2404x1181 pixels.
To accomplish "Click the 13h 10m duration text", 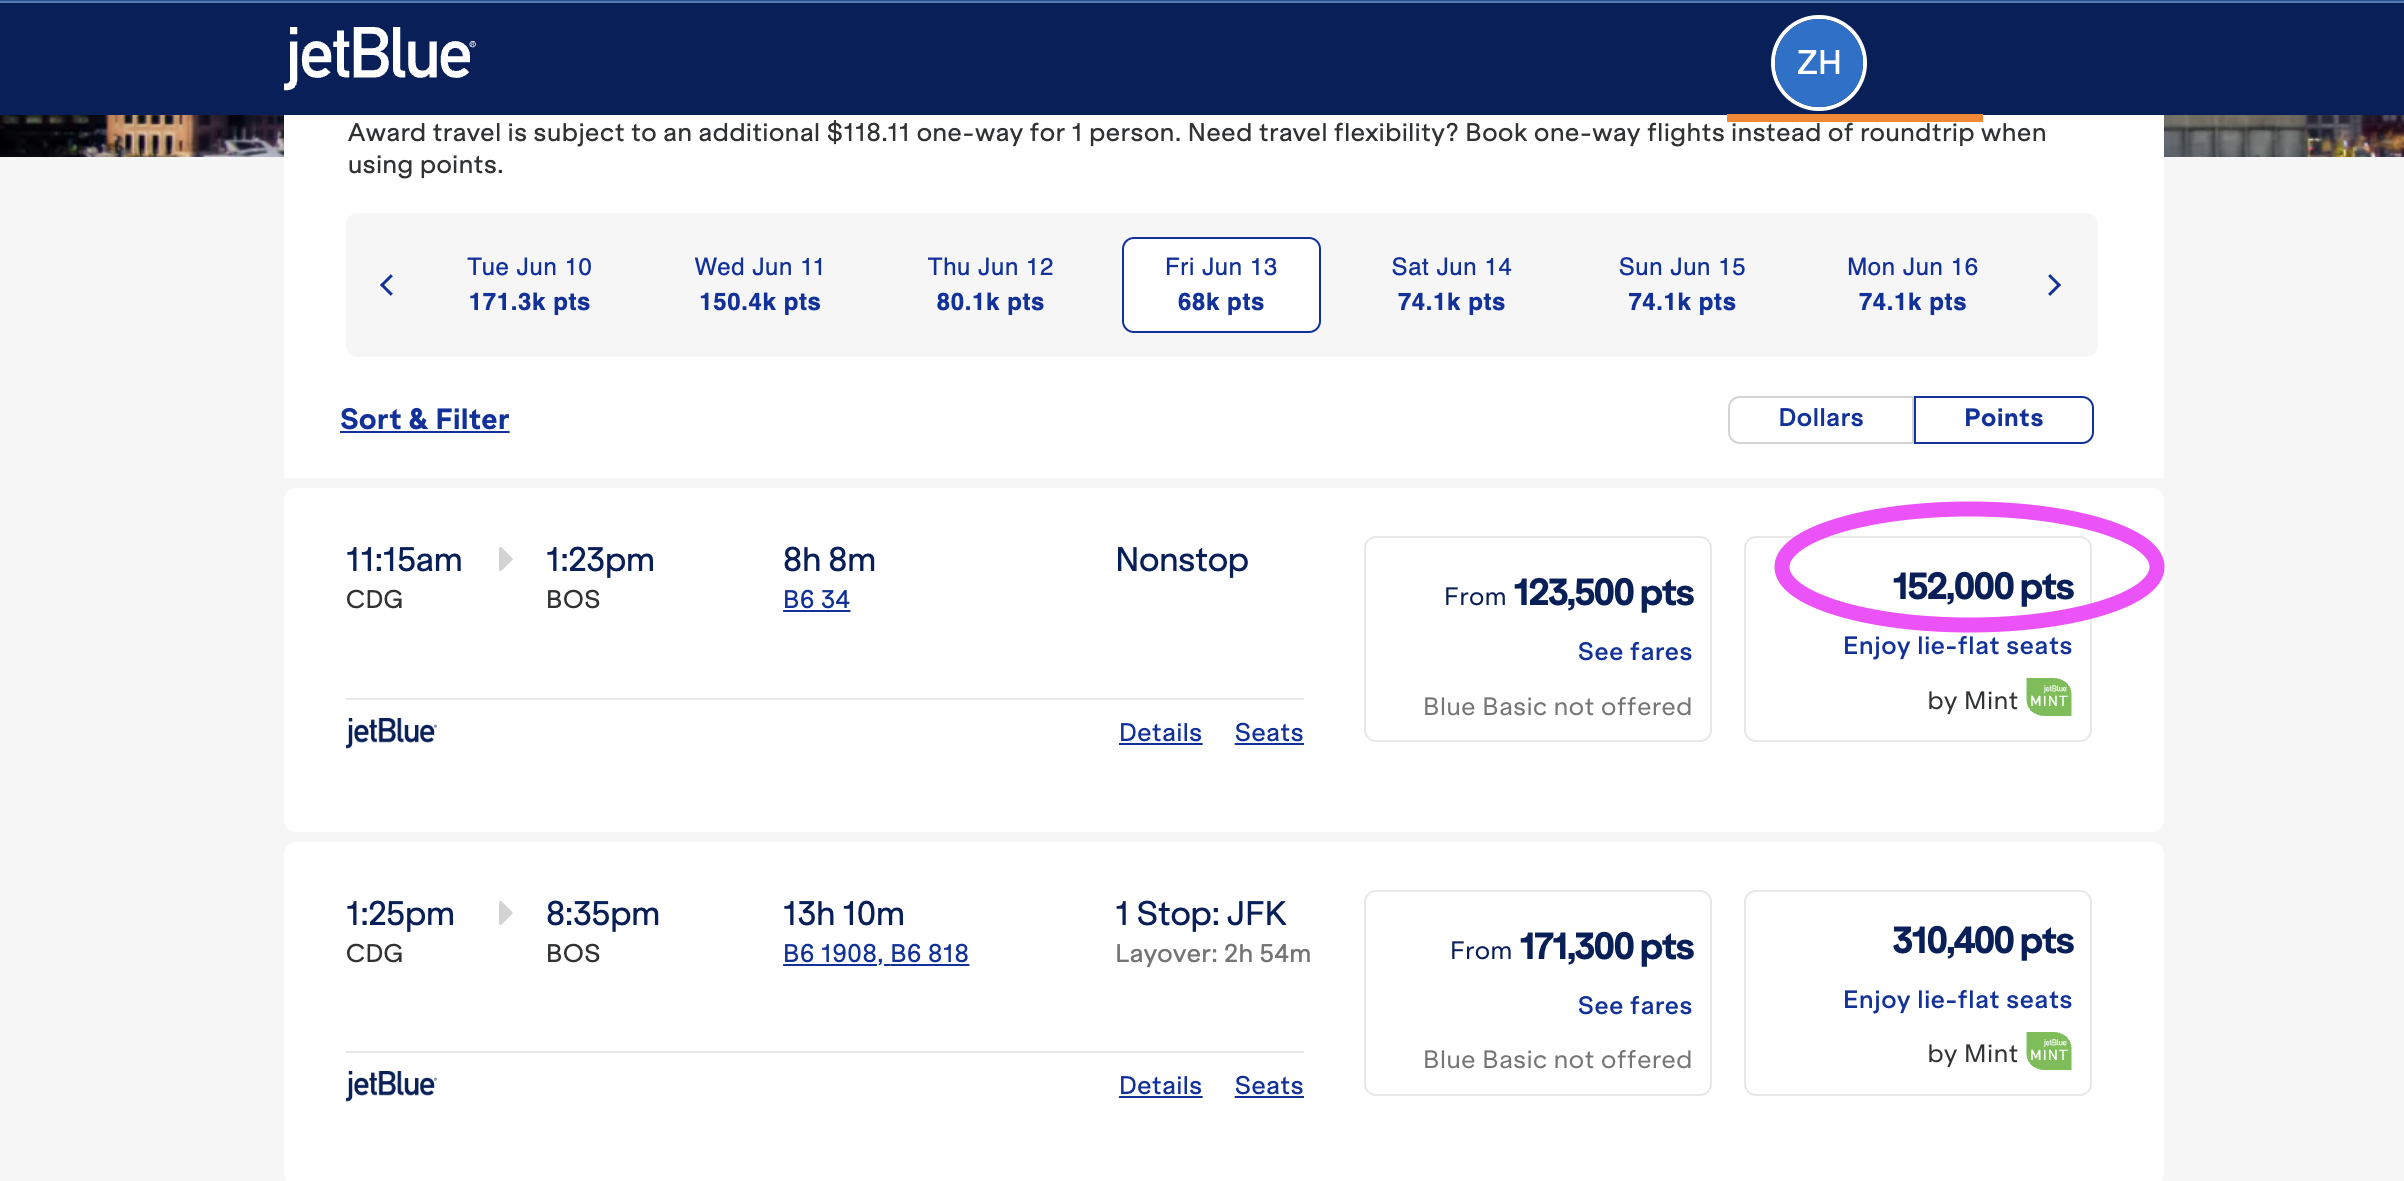I will point(843,914).
